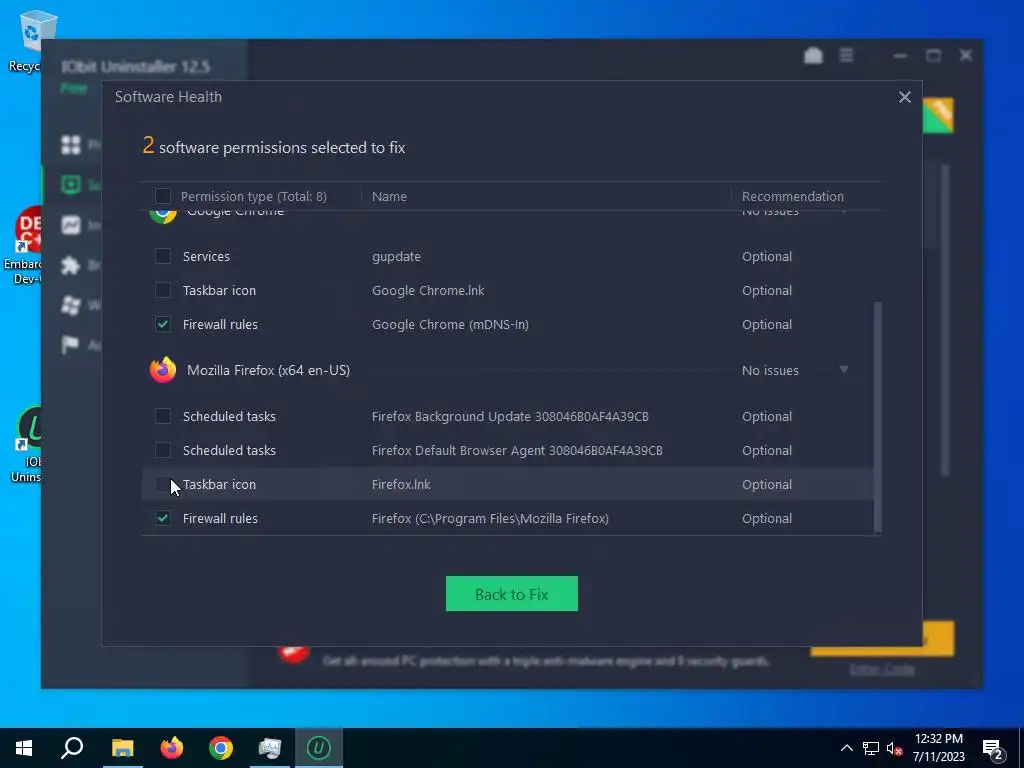Viewport: 1024px width, 768px height.
Task: Toggle the select-all permissions checkbox
Action: pyautogui.click(x=163, y=196)
